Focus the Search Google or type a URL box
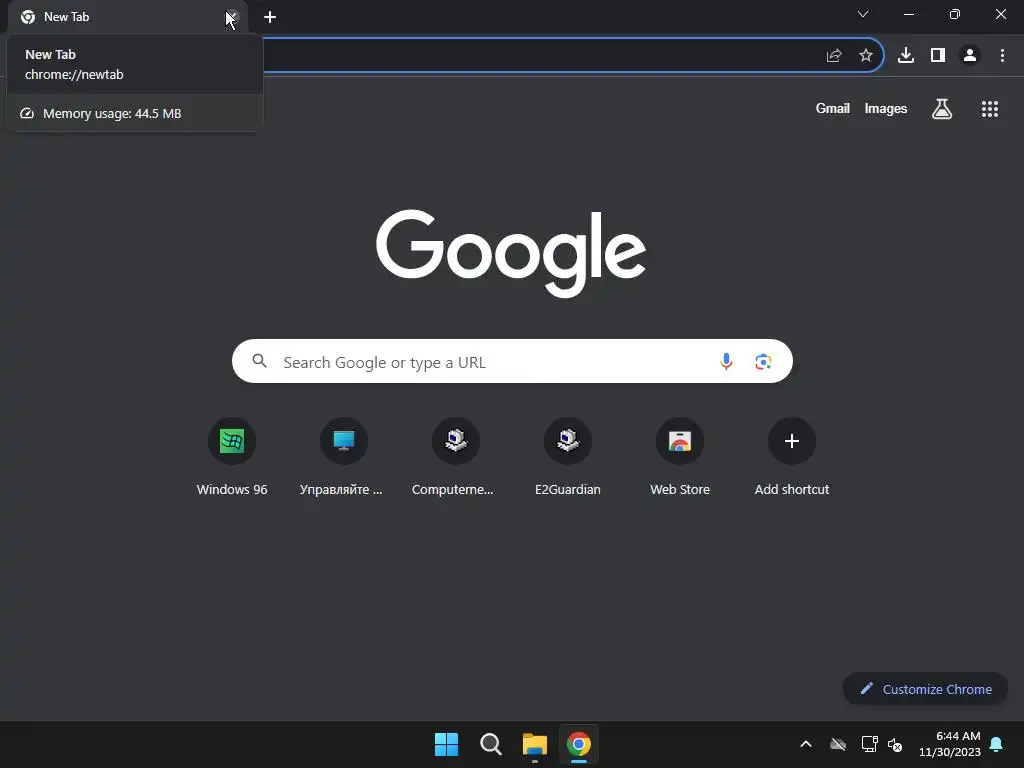The image size is (1024, 768). 512,361
